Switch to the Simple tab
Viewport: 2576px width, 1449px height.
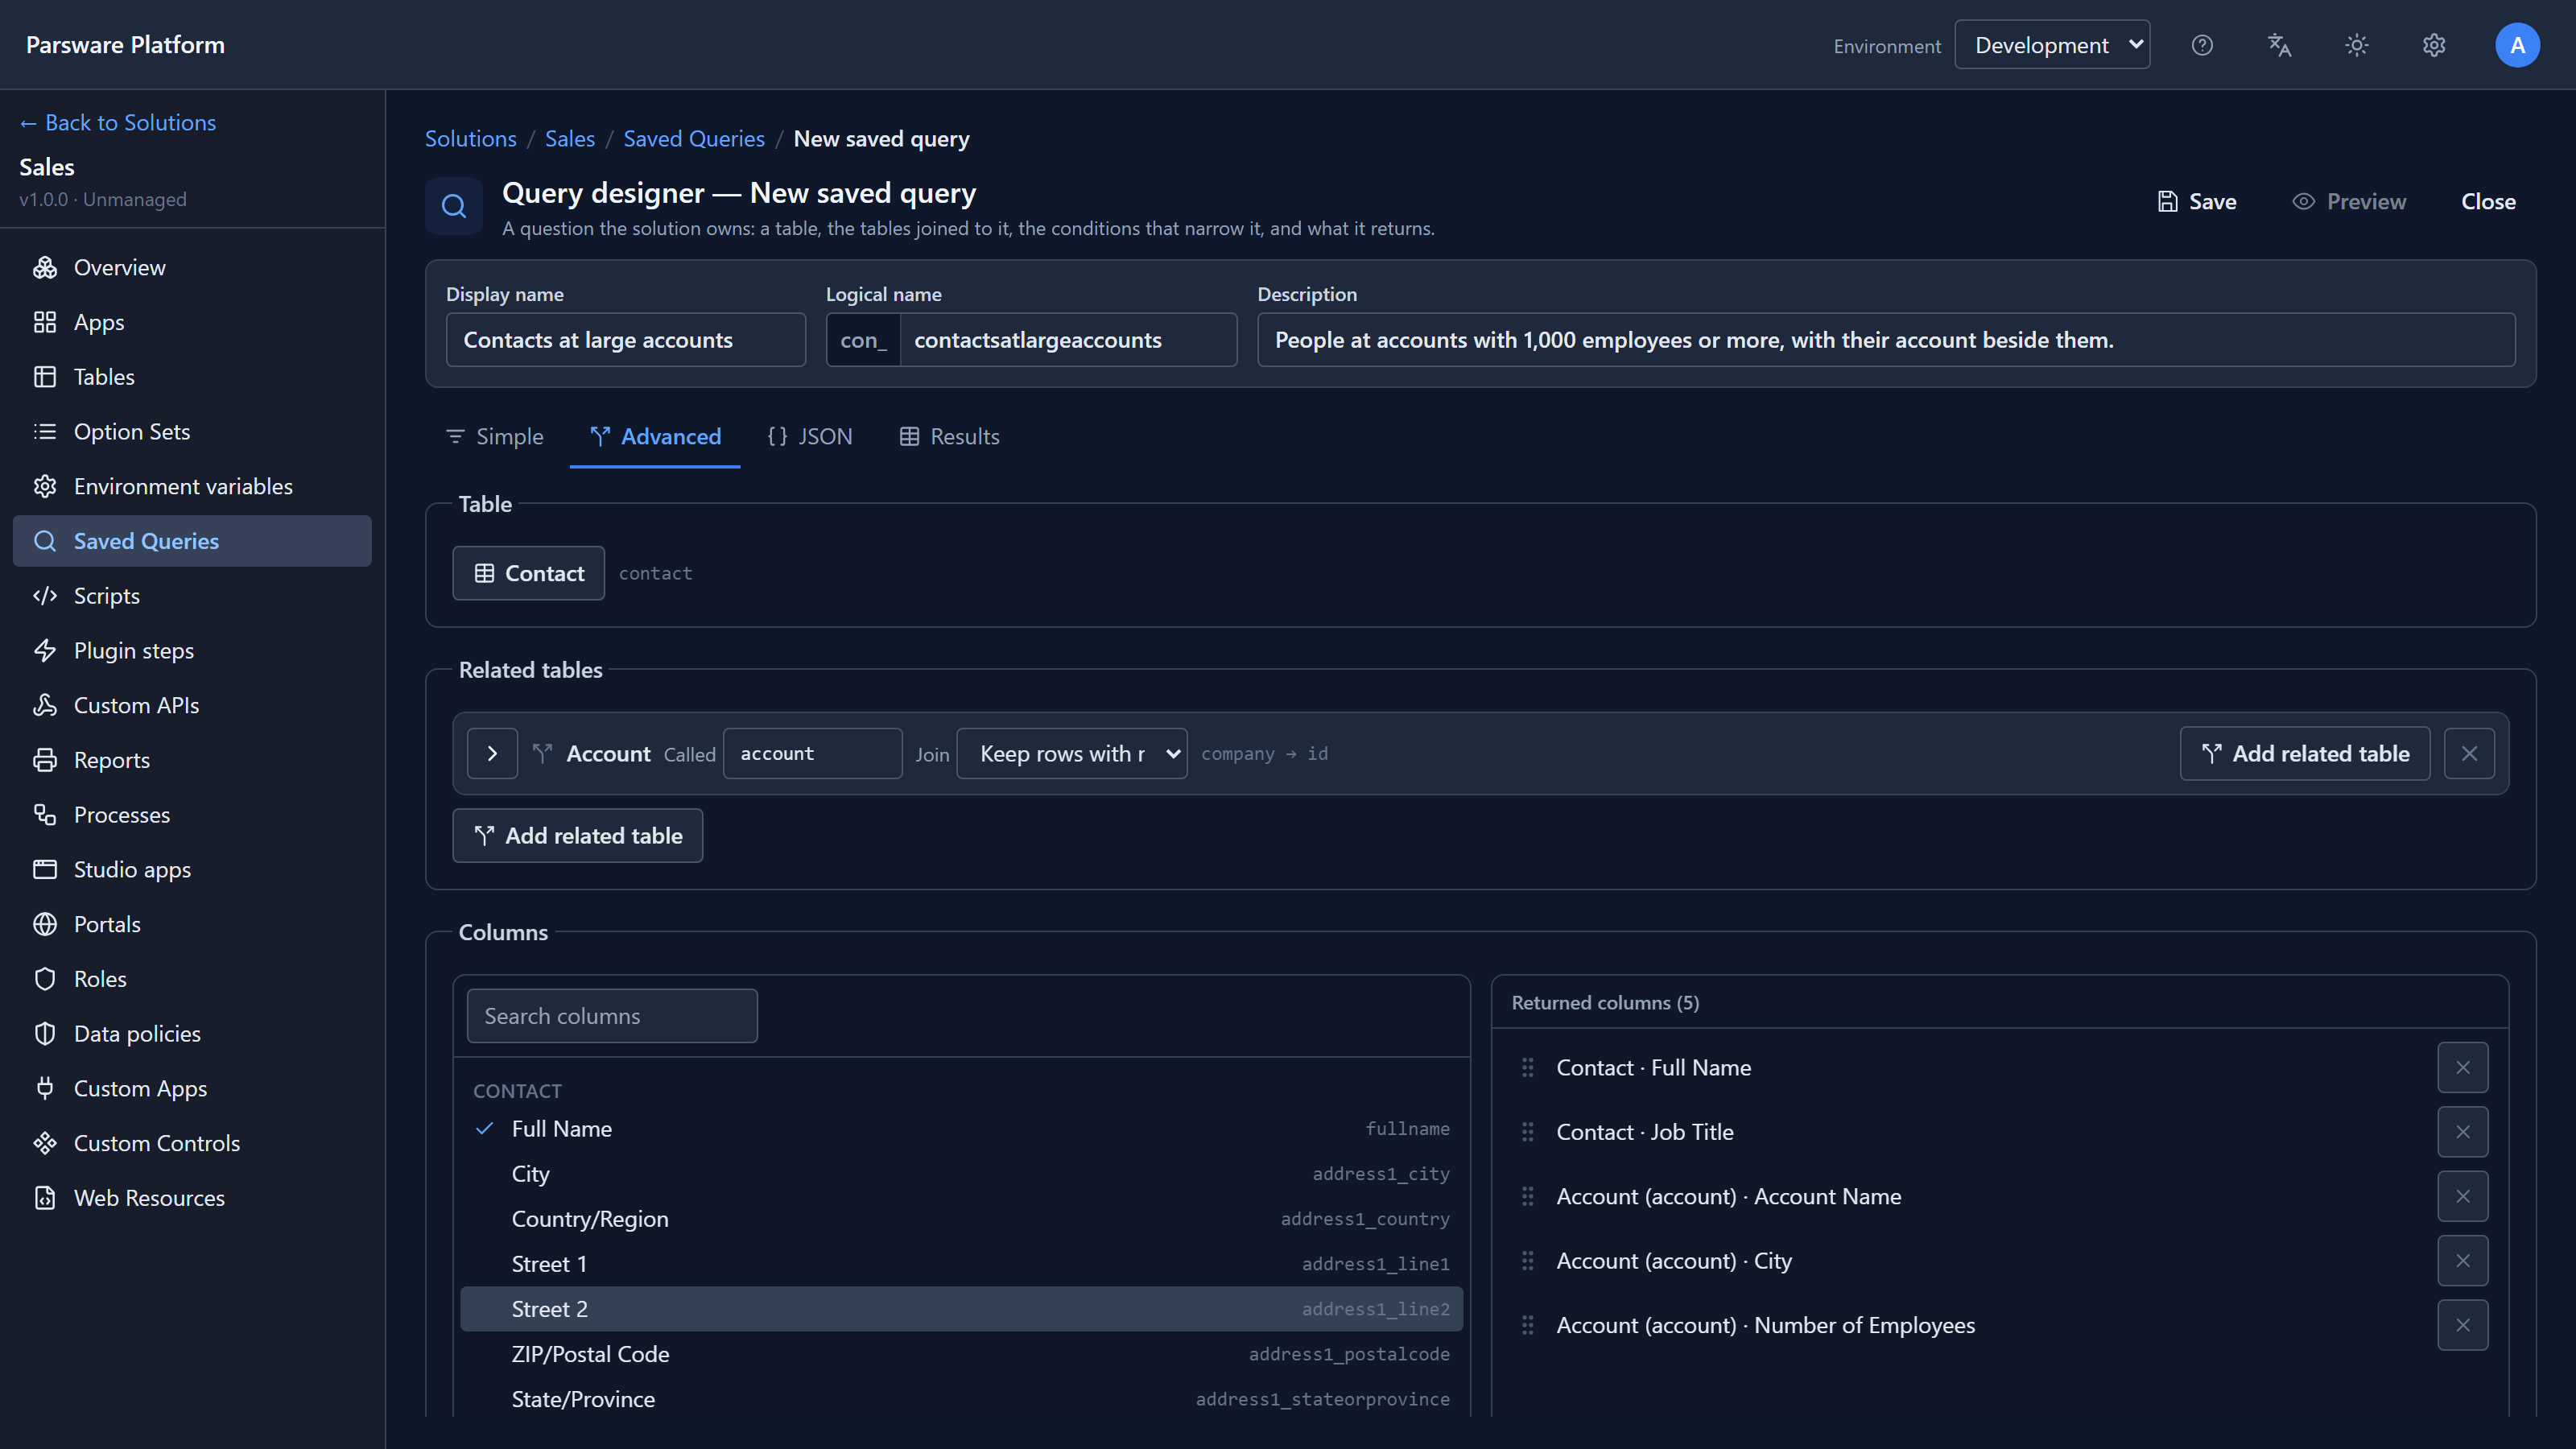point(495,437)
